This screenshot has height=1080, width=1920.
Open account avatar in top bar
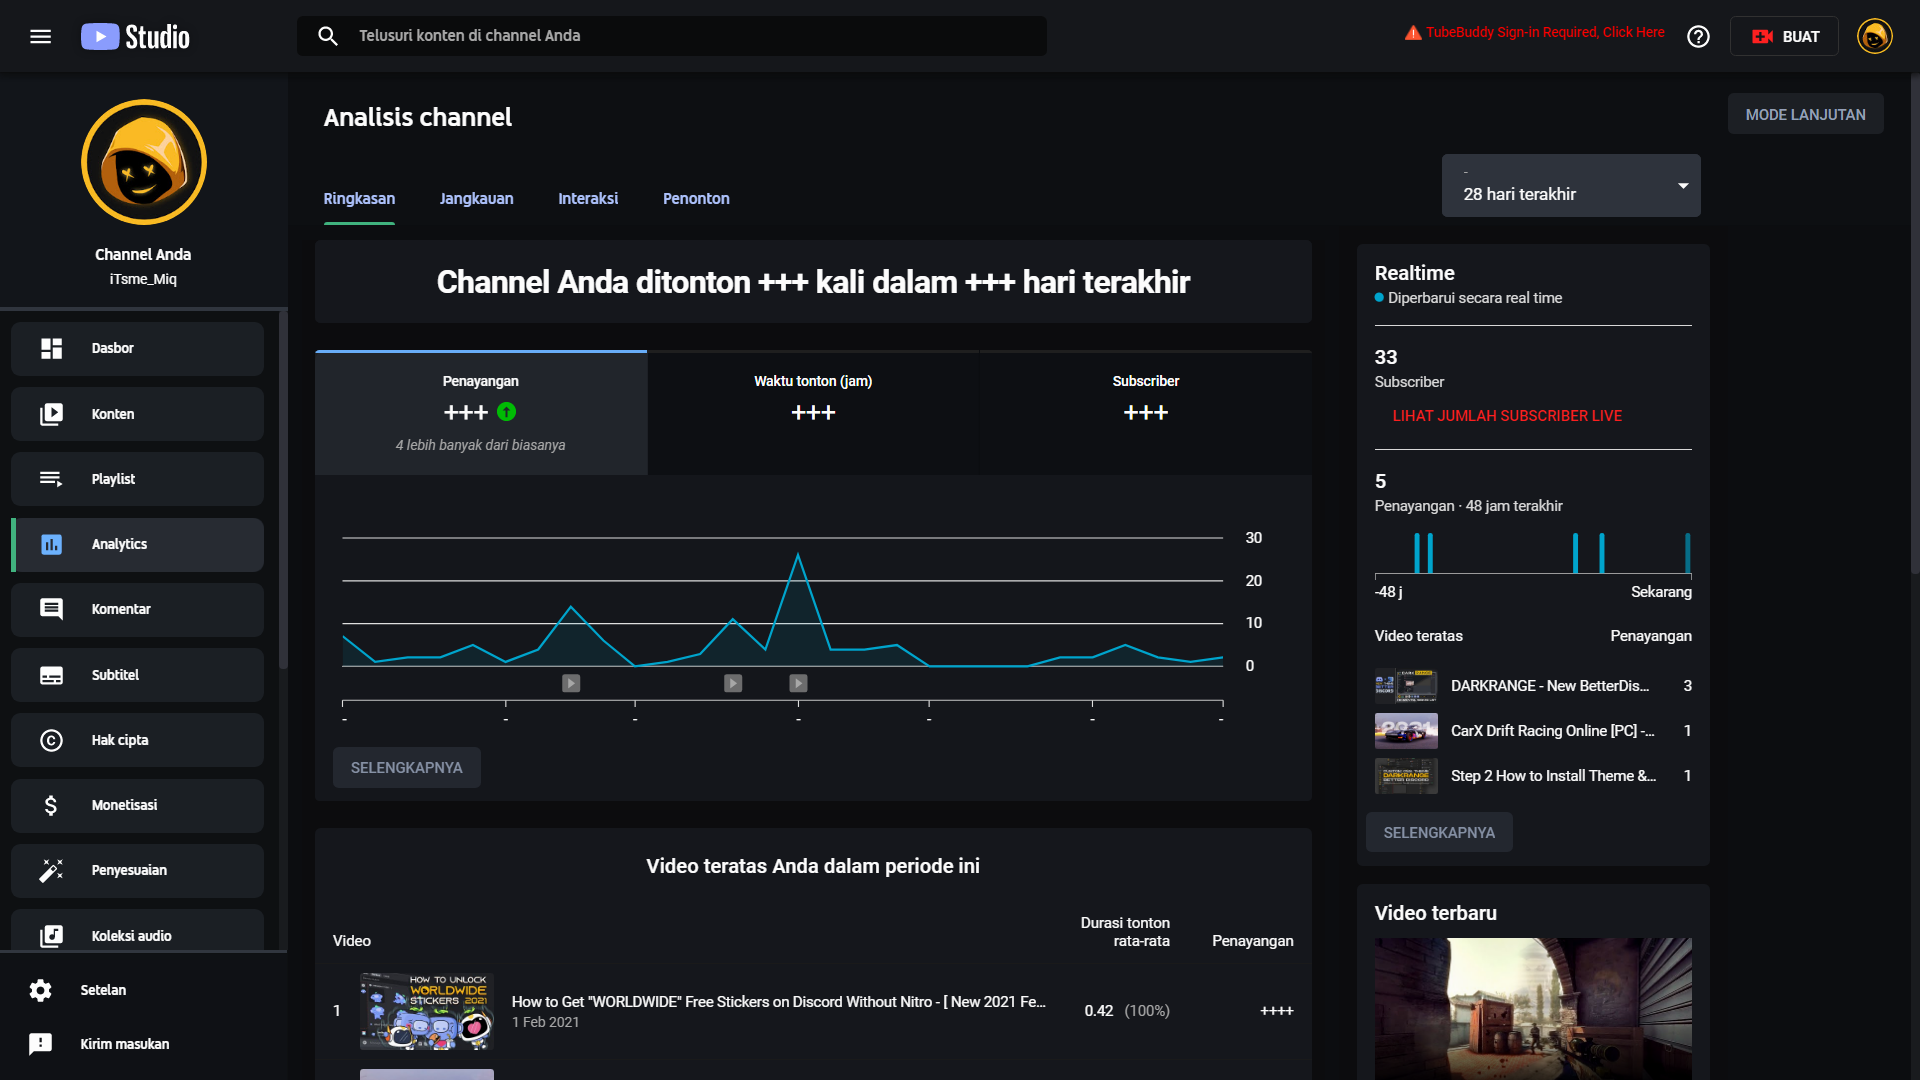[x=1874, y=37]
